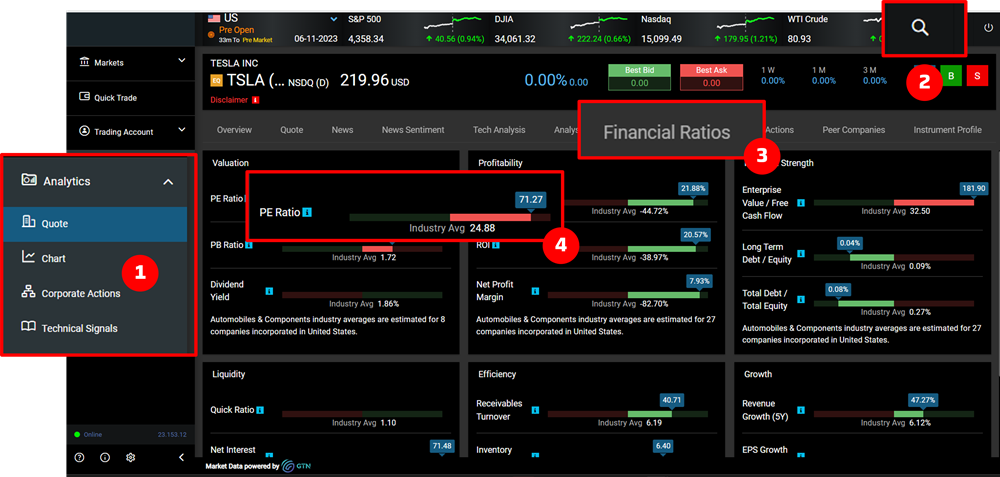
Task: Click the Enterprise Value / Free Cash Flow bar
Action: pos(893,203)
